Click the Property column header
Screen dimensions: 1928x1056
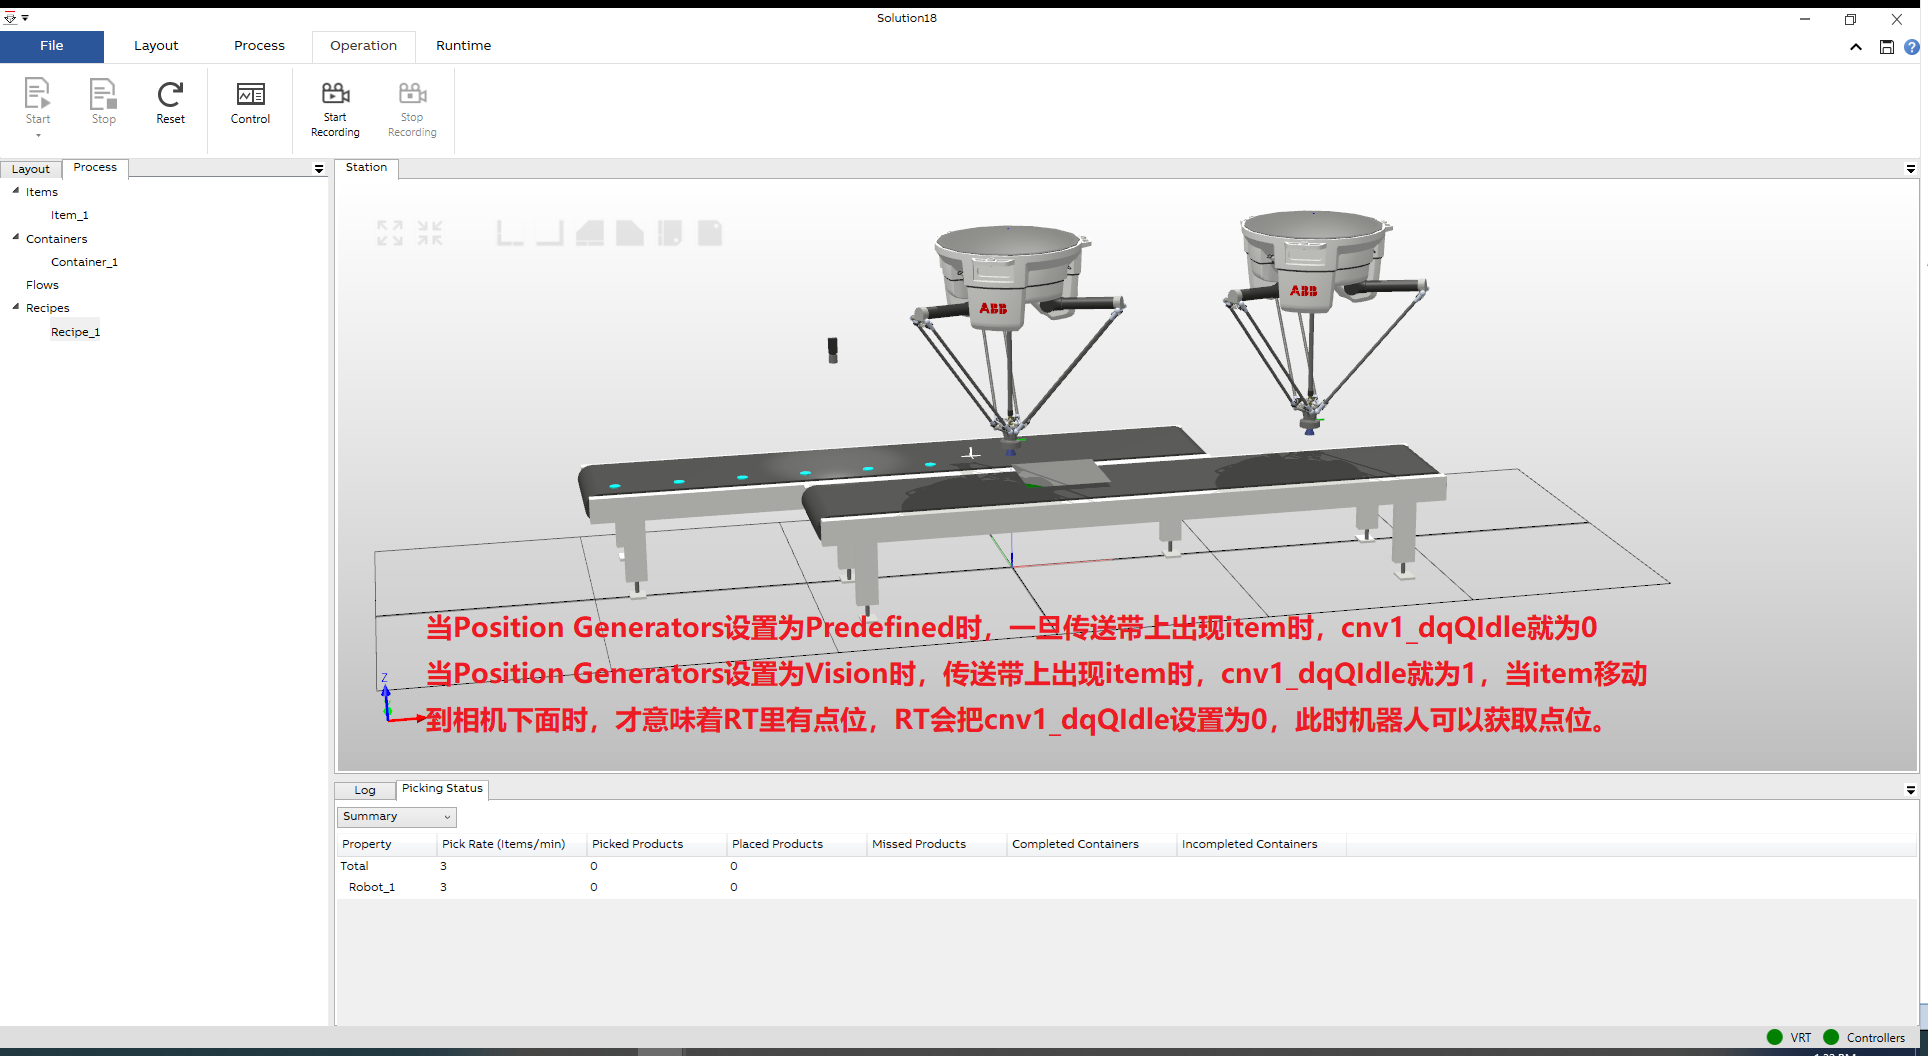click(387, 845)
